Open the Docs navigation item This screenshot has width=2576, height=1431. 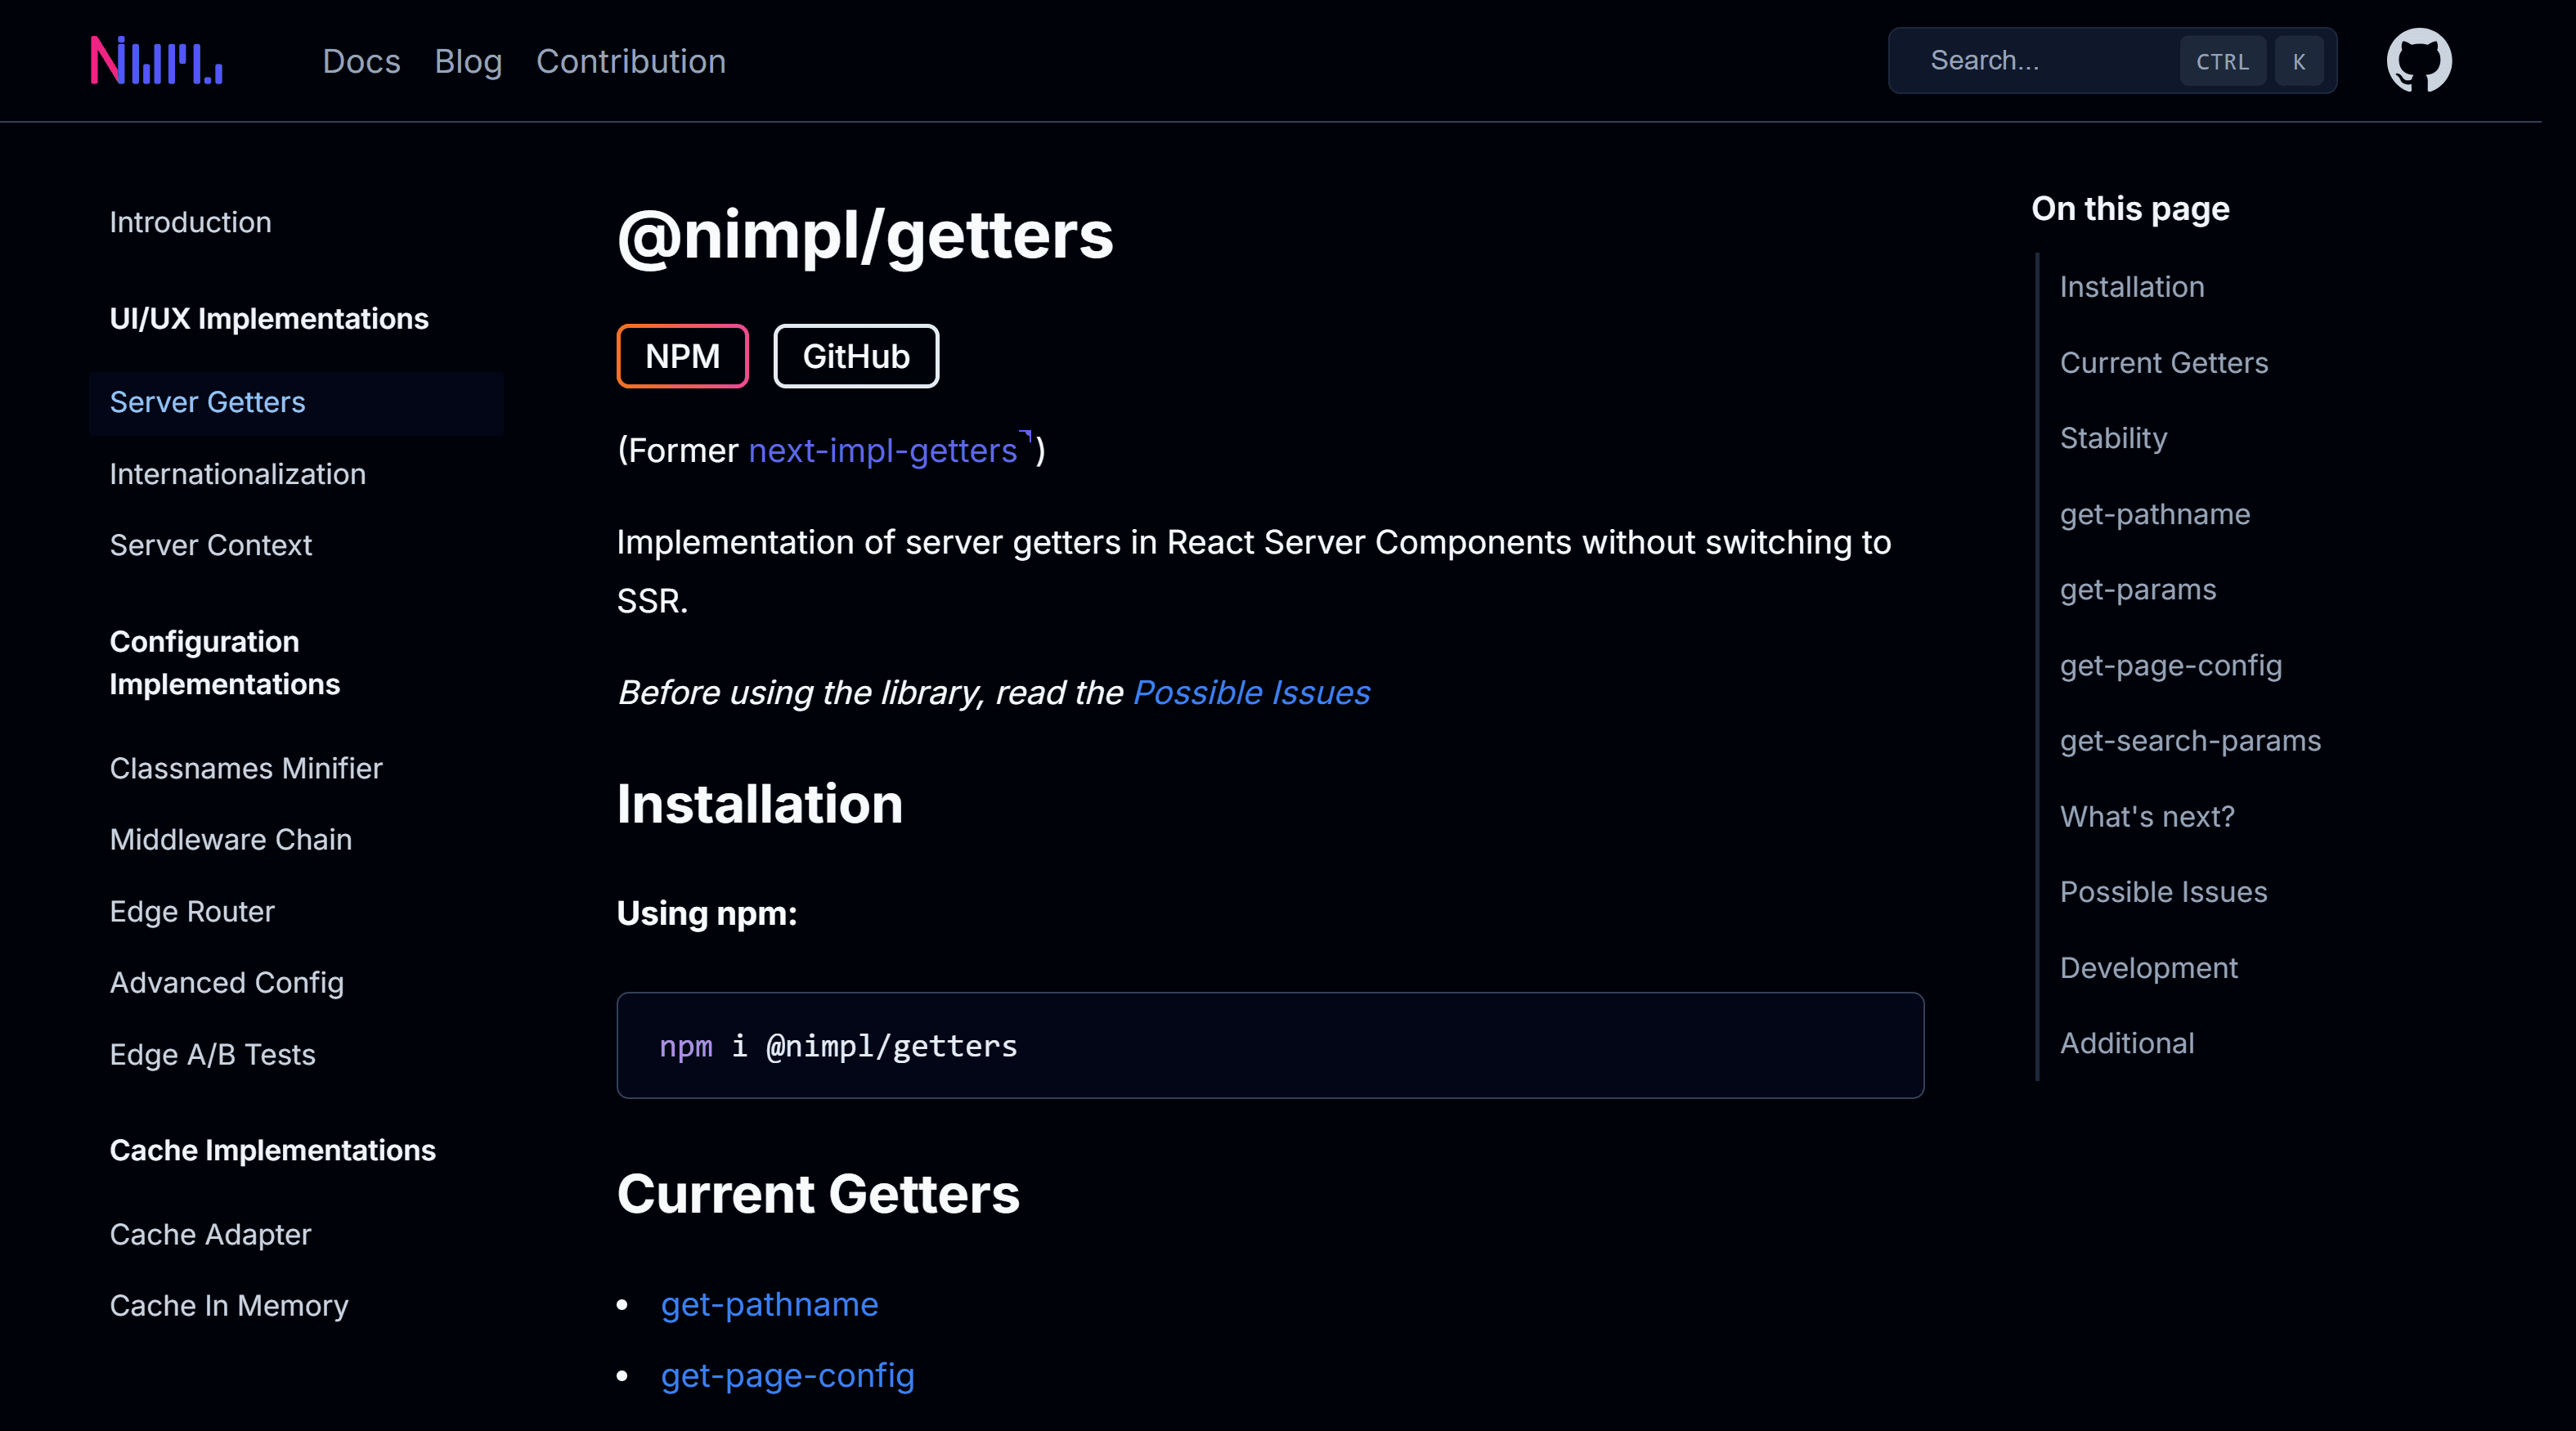click(361, 61)
